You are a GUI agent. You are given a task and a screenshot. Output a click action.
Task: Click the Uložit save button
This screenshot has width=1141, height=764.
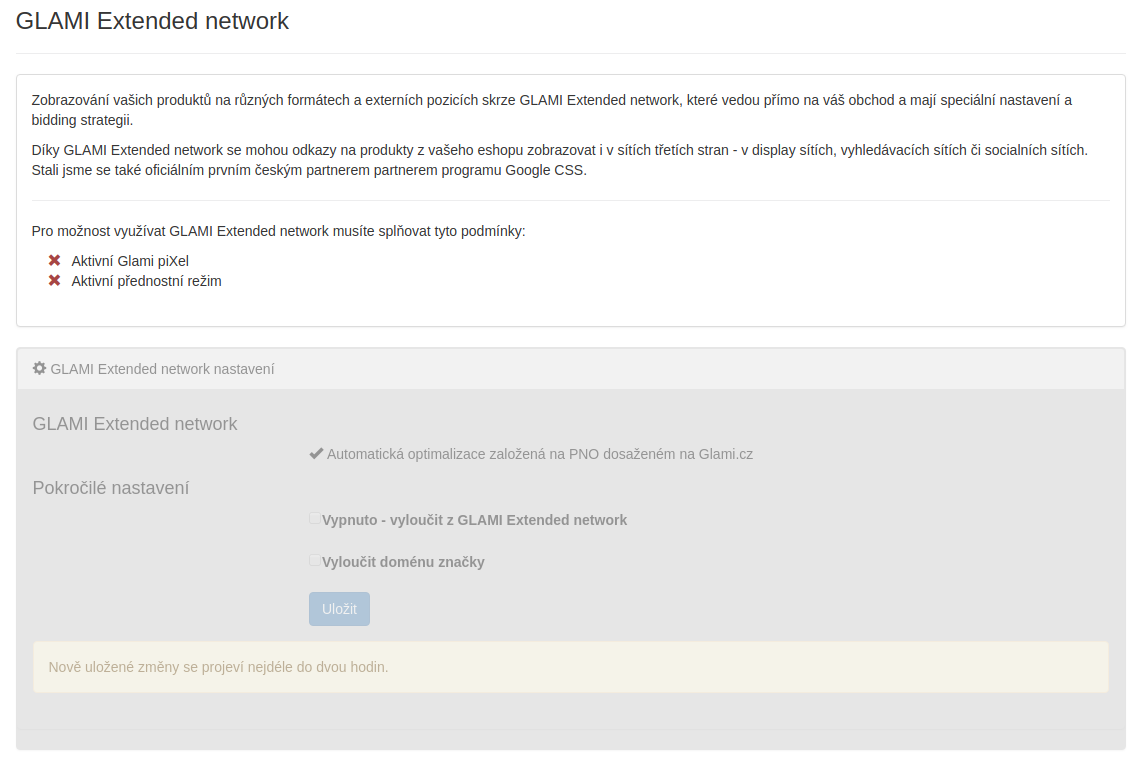tap(339, 609)
